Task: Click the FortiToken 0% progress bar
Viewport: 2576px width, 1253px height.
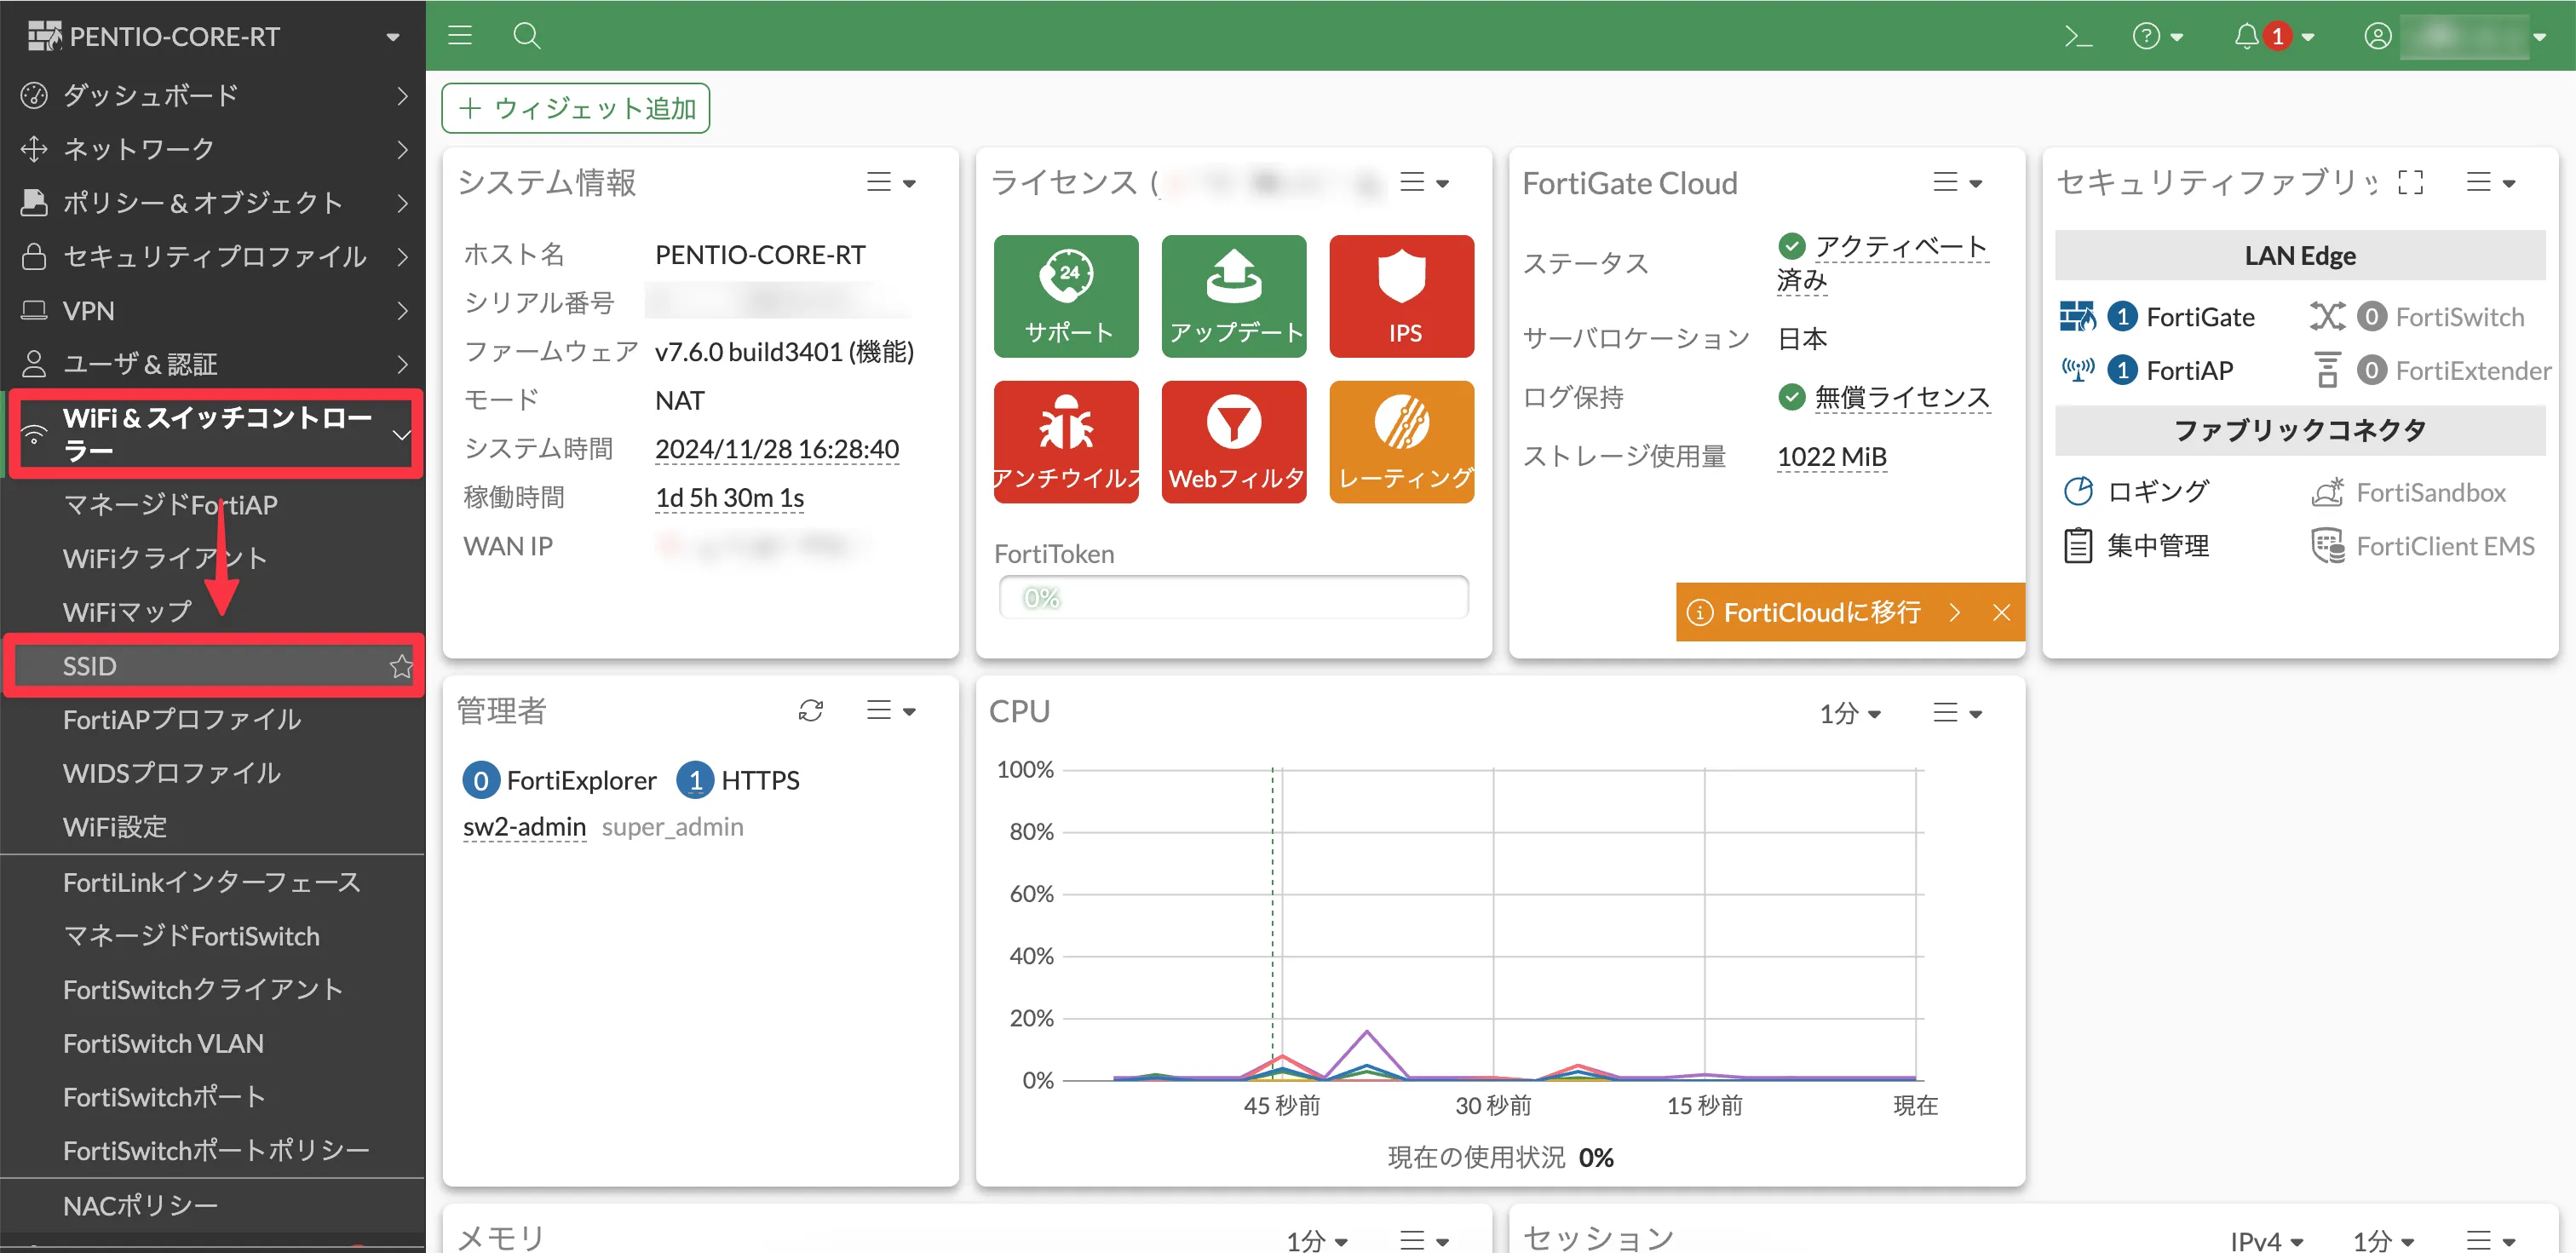Action: pos(1234,597)
